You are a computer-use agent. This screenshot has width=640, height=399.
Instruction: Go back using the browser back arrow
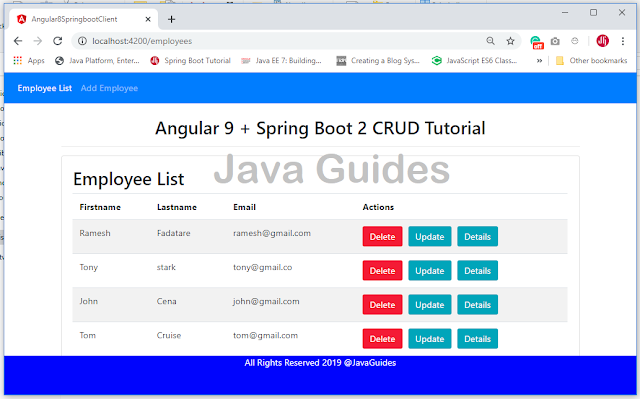coord(18,41)
